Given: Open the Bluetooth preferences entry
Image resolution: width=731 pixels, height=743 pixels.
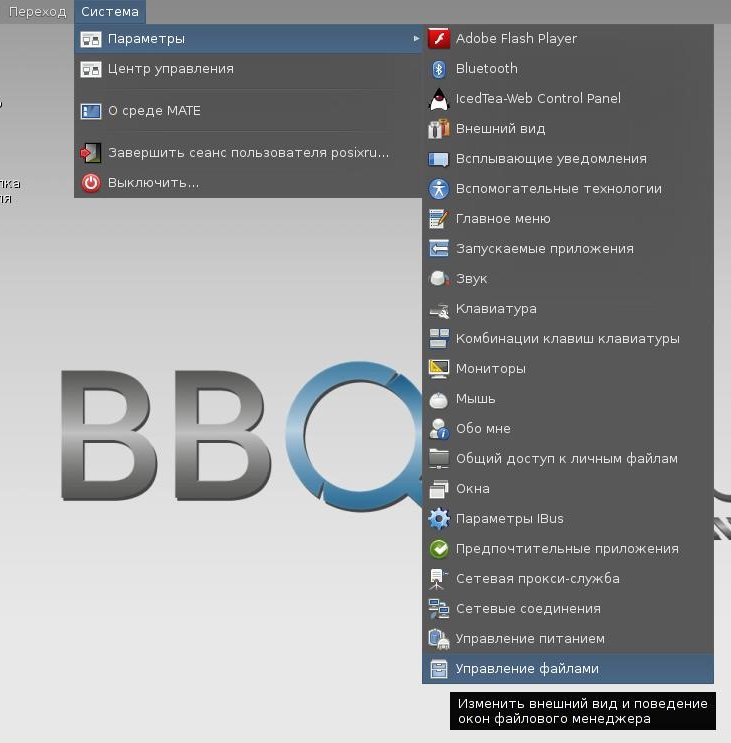Looking at the screenshot, I should (x=568, y=69).
